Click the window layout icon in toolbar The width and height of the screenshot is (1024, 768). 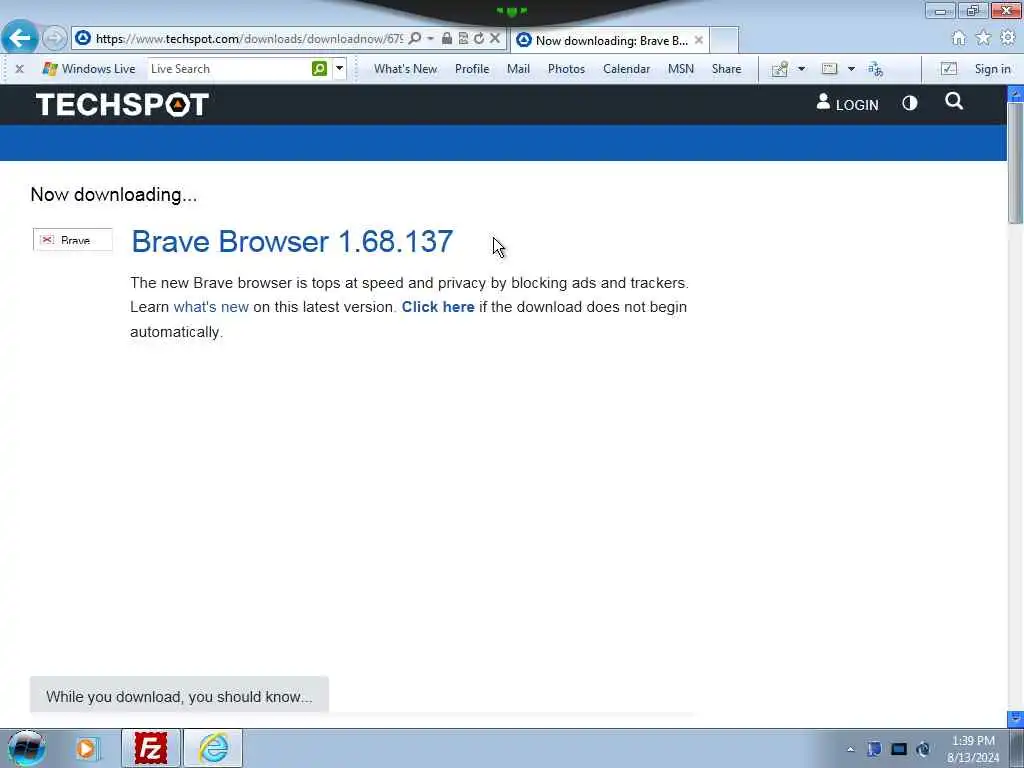tap(829, 69)
